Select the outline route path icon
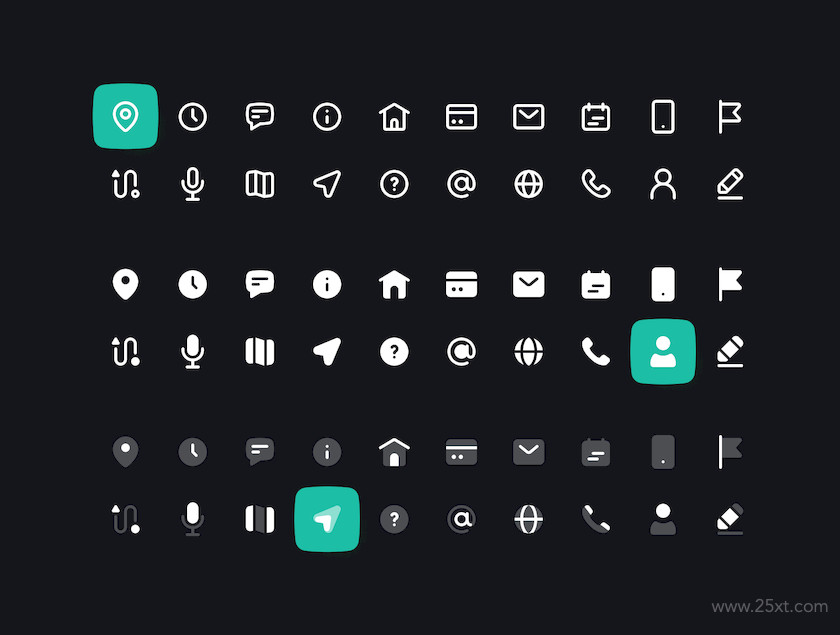 (x=125, y=184)
